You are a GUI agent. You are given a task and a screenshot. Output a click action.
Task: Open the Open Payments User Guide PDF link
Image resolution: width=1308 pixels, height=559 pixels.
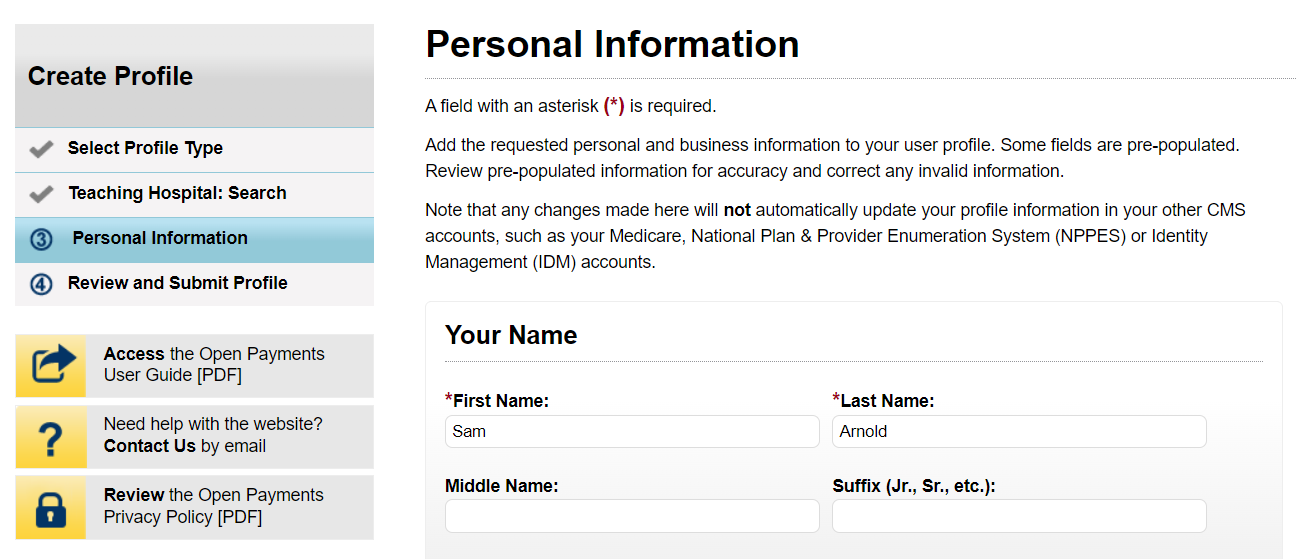(214, 365)
